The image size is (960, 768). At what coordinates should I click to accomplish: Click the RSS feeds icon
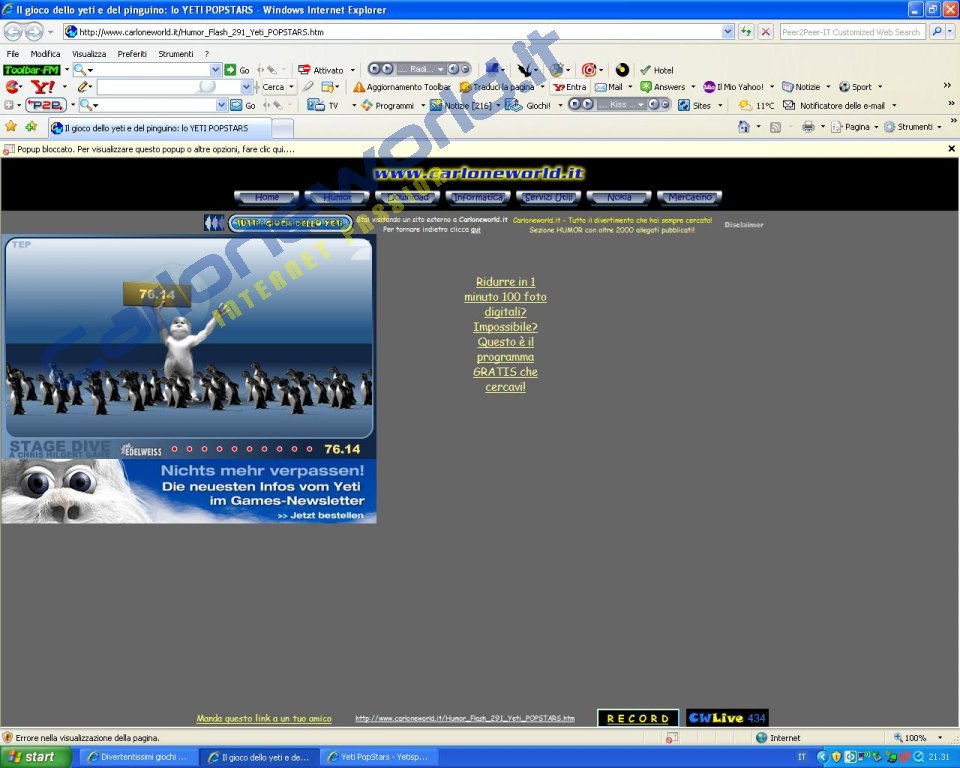(x=775, y=127)
